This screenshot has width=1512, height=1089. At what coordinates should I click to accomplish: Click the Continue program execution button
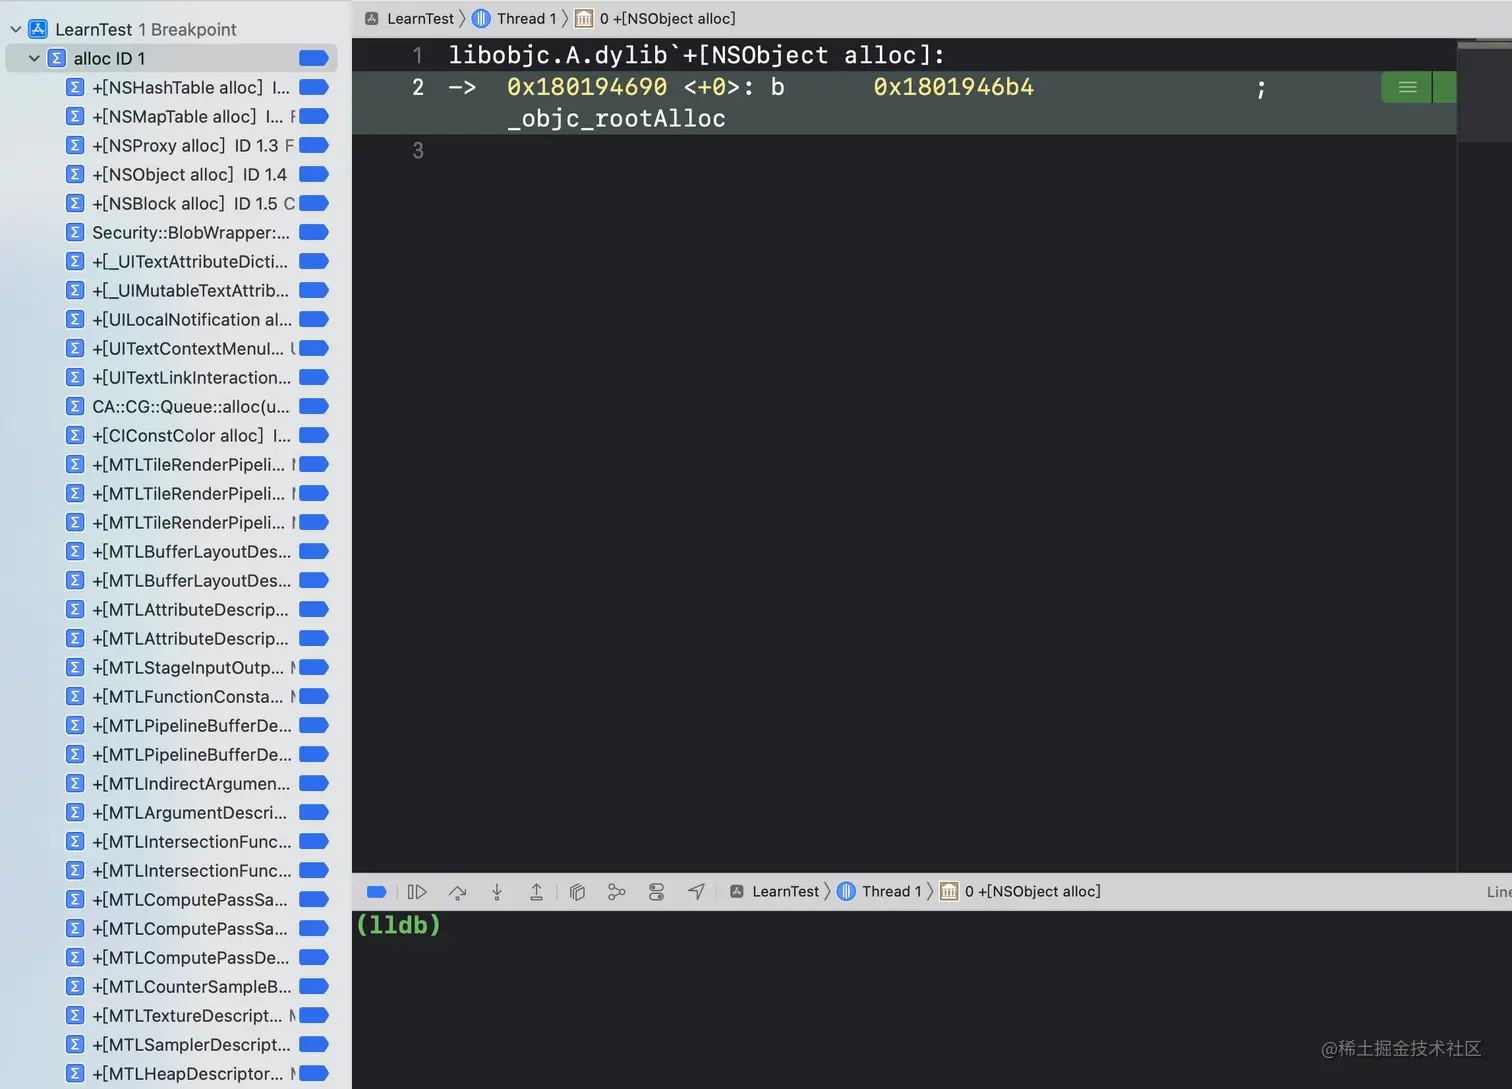(417, 892)
